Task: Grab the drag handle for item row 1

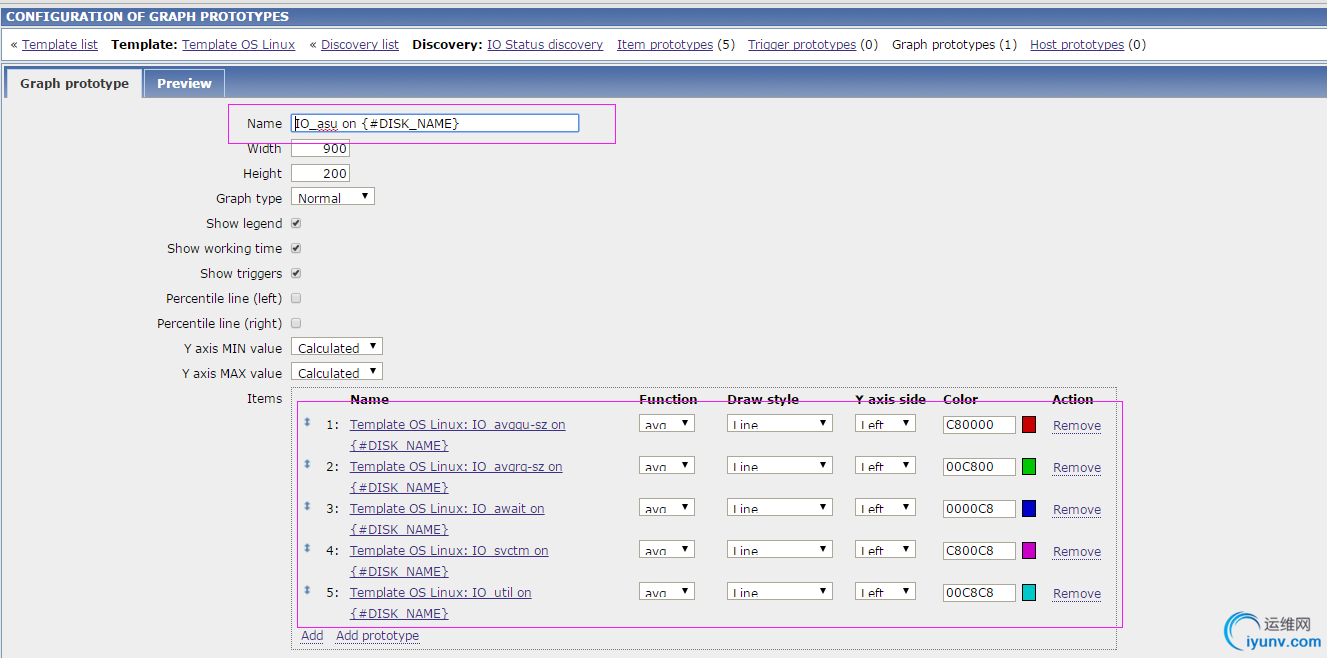Action: point(307,423)
